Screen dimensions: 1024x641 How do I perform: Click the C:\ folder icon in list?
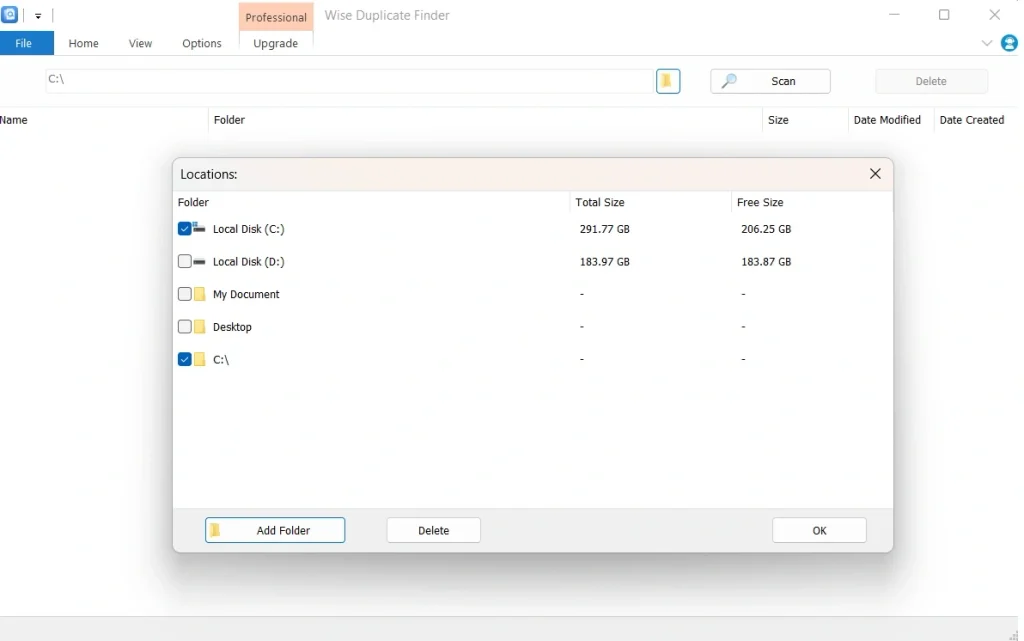tap(199, 360)
